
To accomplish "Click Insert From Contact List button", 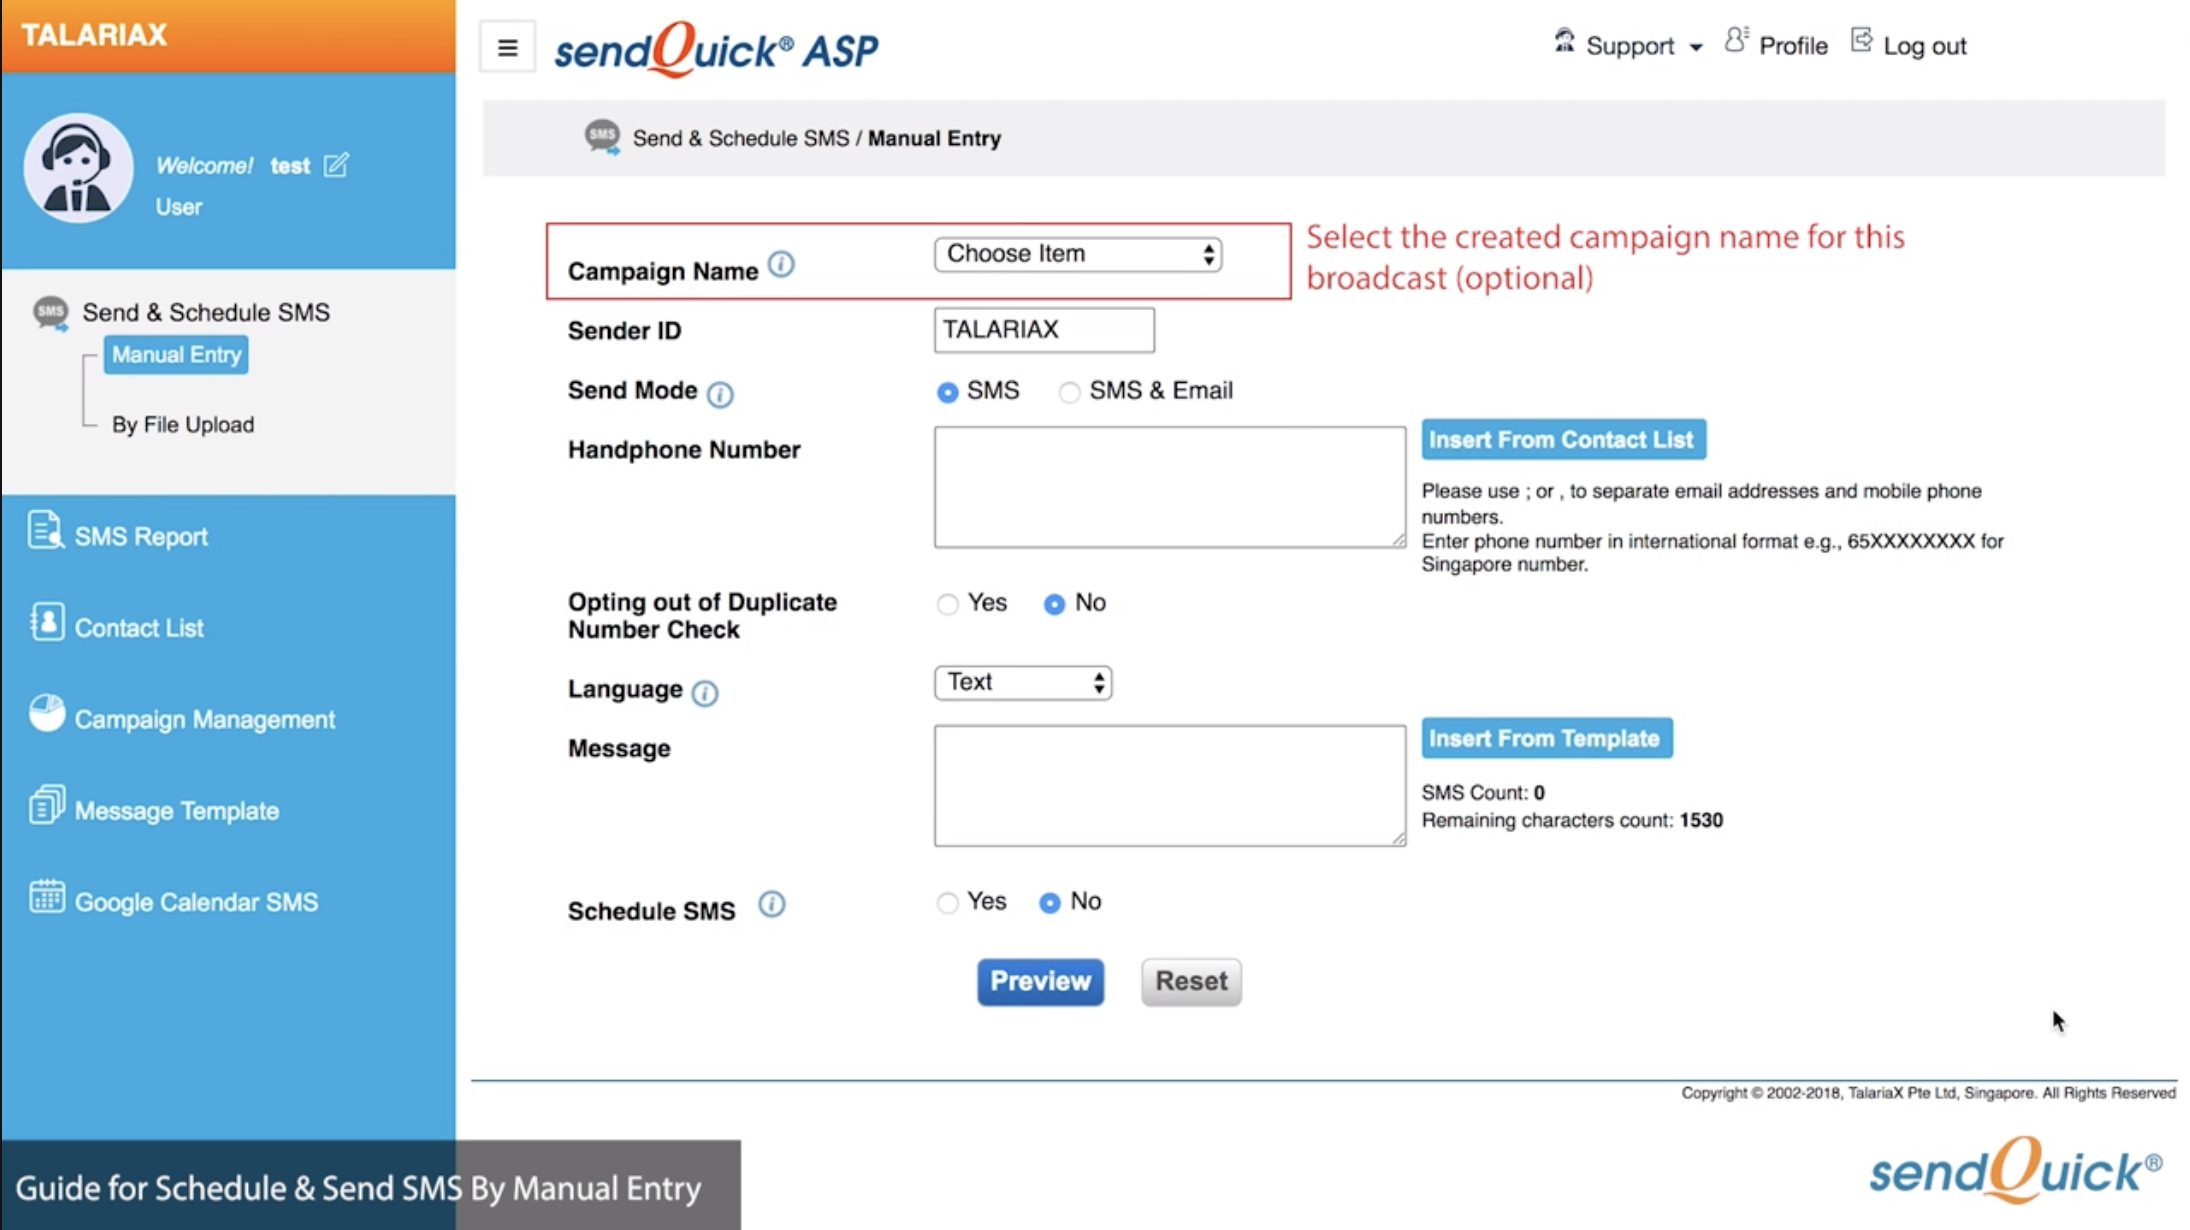I will pyautogui.click(x=1563, y=440).
